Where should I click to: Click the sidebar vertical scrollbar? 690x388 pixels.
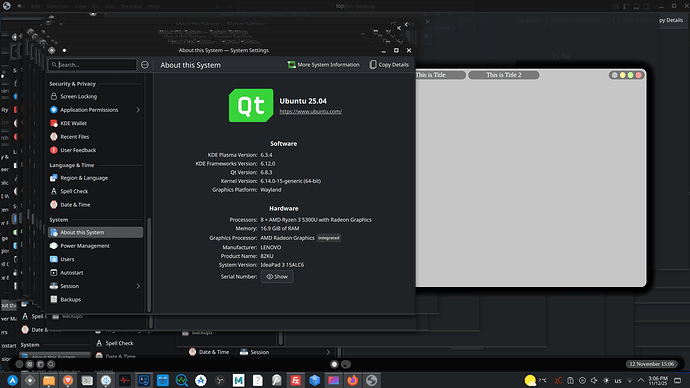pos(149,264)
